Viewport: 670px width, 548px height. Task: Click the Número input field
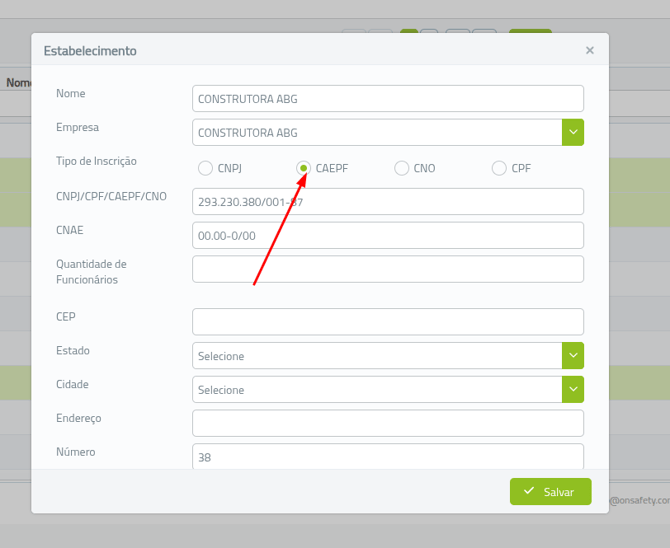coord(387,457)
